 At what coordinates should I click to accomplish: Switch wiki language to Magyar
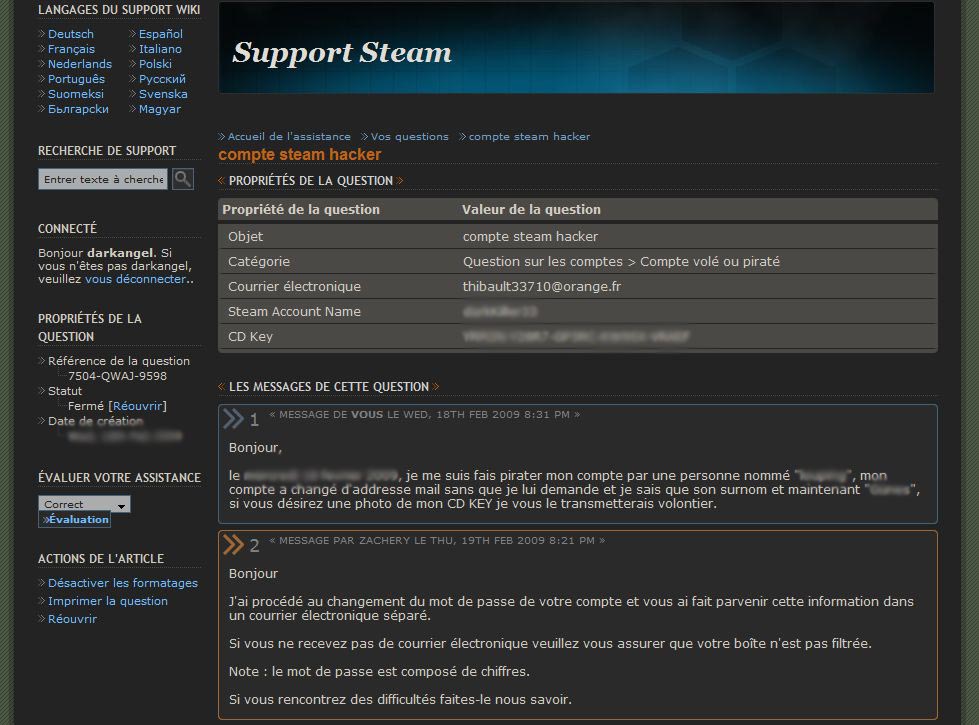(x=159, y=109)
